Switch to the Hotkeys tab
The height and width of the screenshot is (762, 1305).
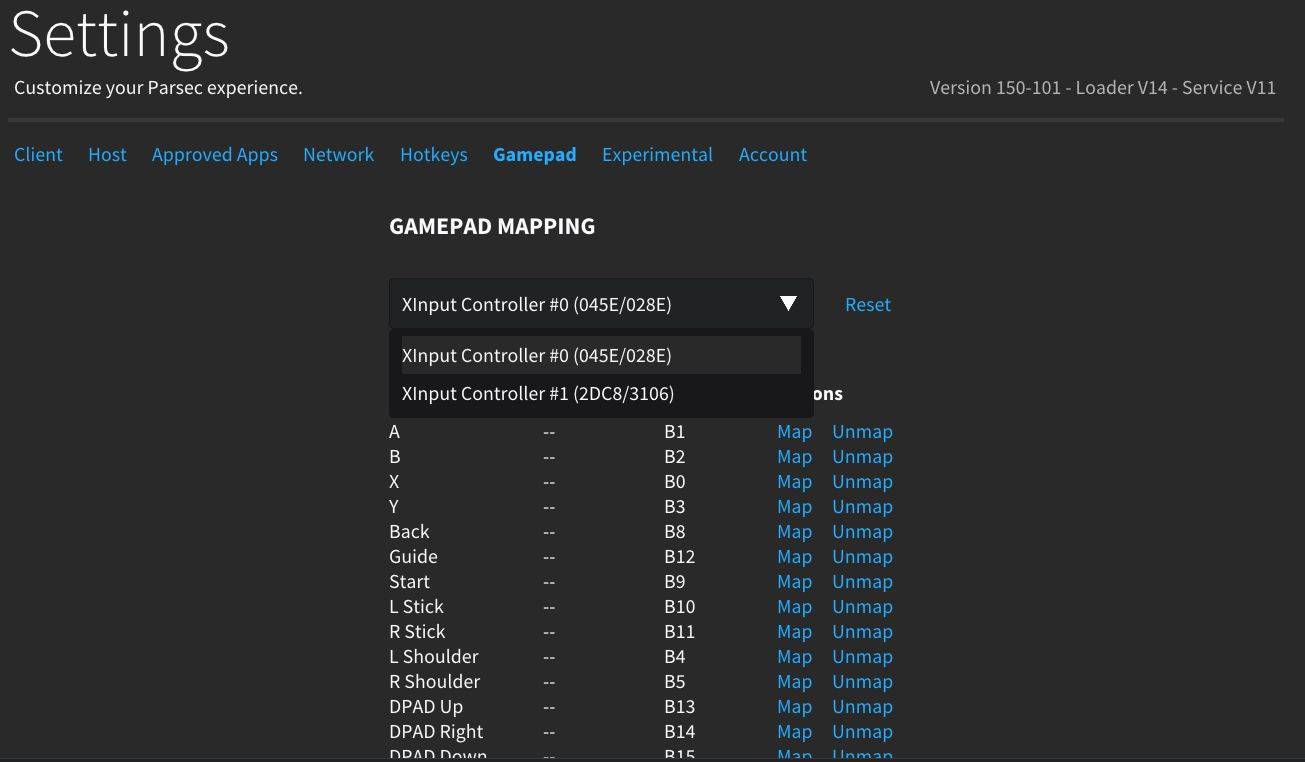tap(433, 155)
